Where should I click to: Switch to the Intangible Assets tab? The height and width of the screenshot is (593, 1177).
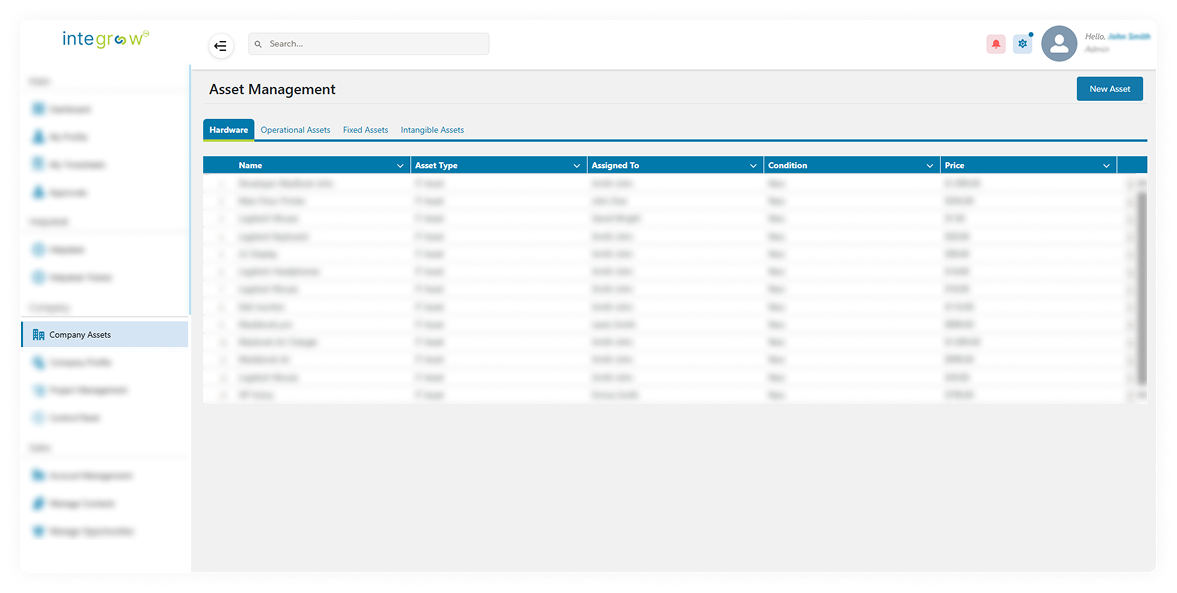coord(432,130)
